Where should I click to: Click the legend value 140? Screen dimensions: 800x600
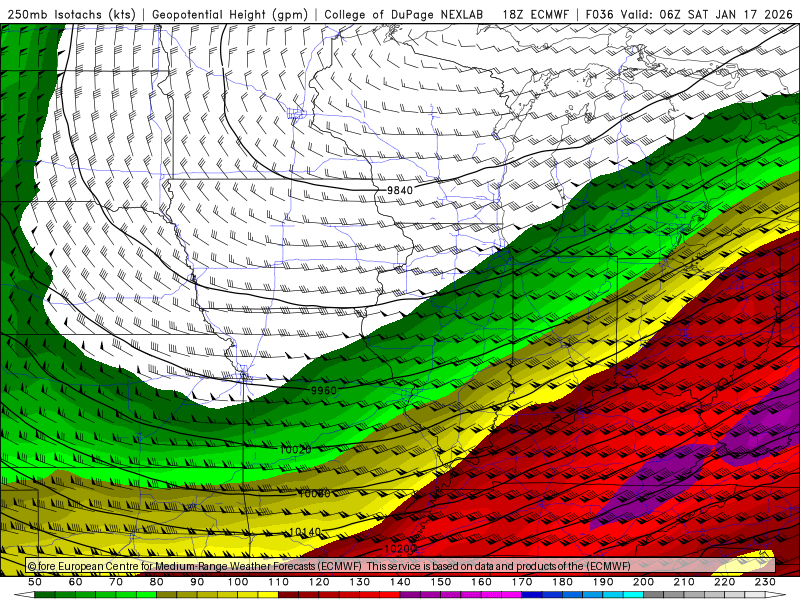click(x=400, y=582)
